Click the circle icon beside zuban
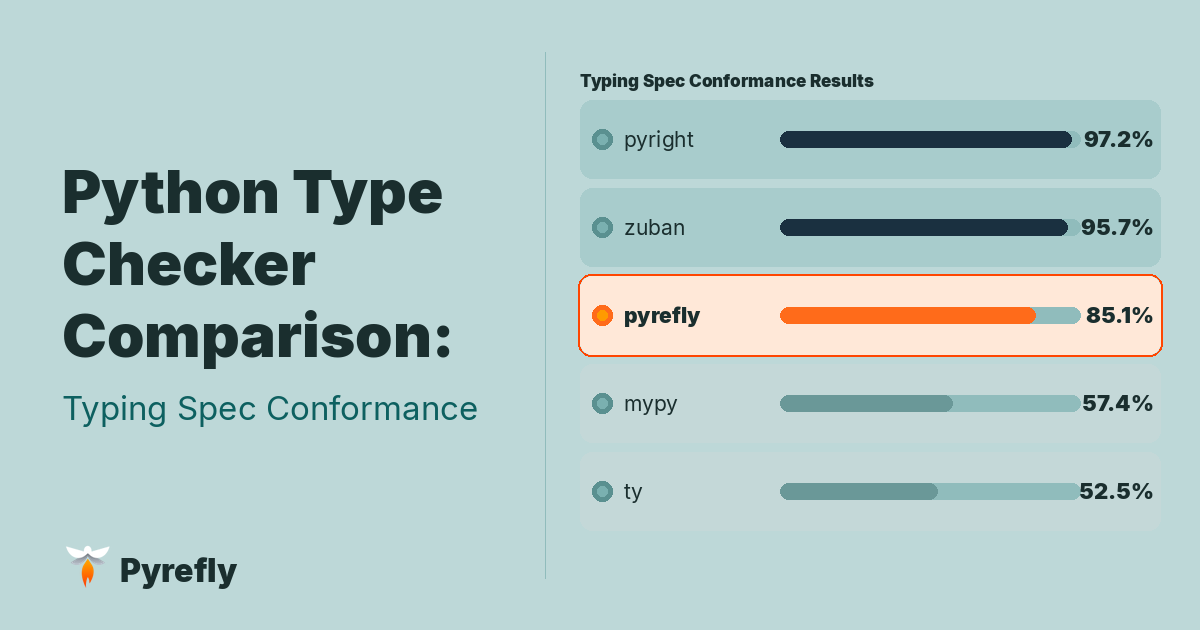Screen dimensions: 1200x630 [602, 228]
